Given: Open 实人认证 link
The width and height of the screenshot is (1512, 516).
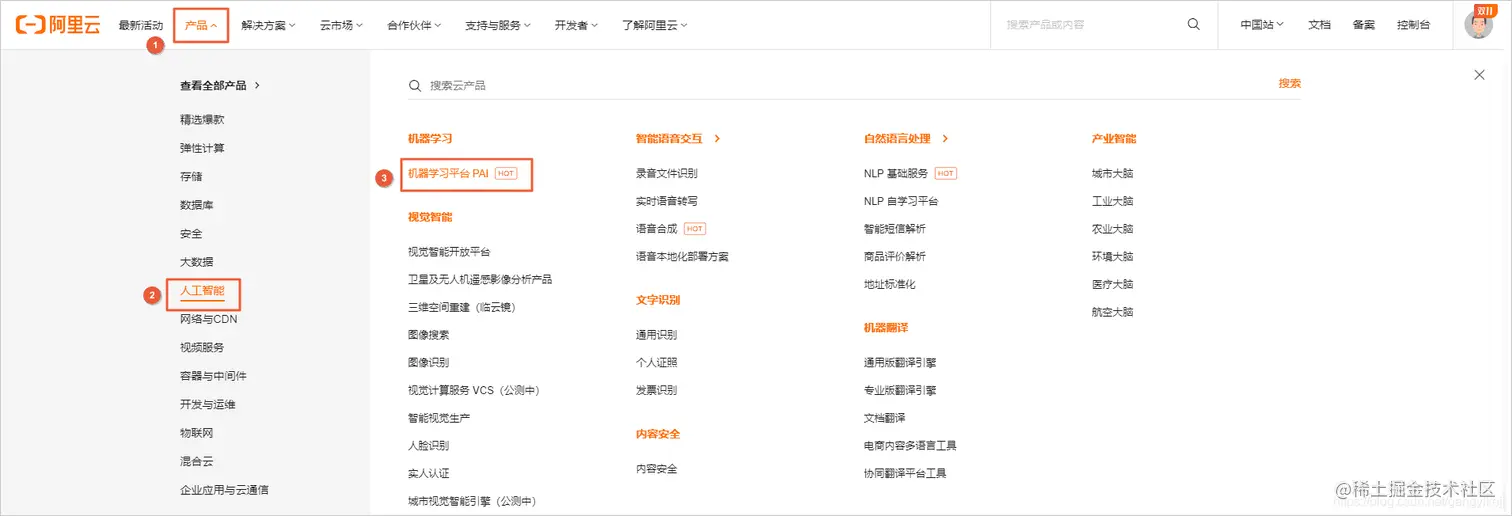Looking at the screenshot, I should click(x=428, y=473).
